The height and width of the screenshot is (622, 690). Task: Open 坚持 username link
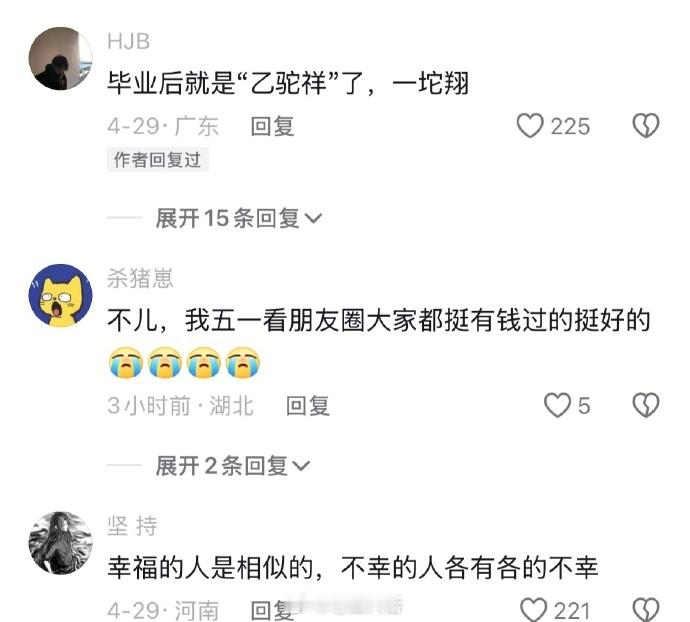click(132, 526)
